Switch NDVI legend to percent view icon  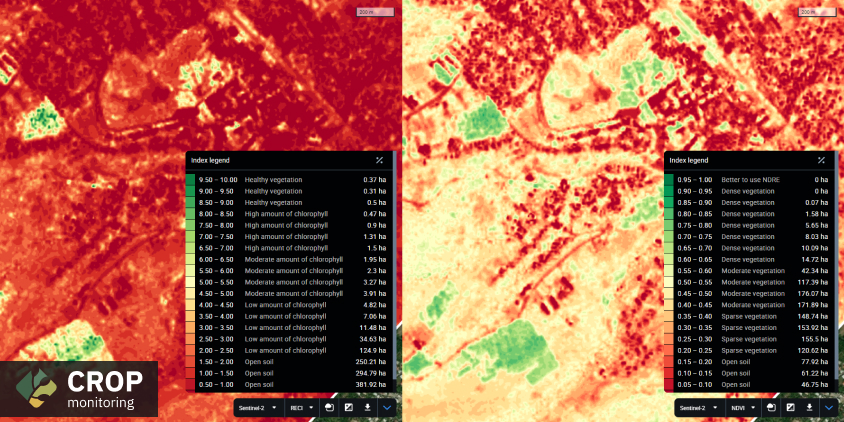tap(821, 160)
